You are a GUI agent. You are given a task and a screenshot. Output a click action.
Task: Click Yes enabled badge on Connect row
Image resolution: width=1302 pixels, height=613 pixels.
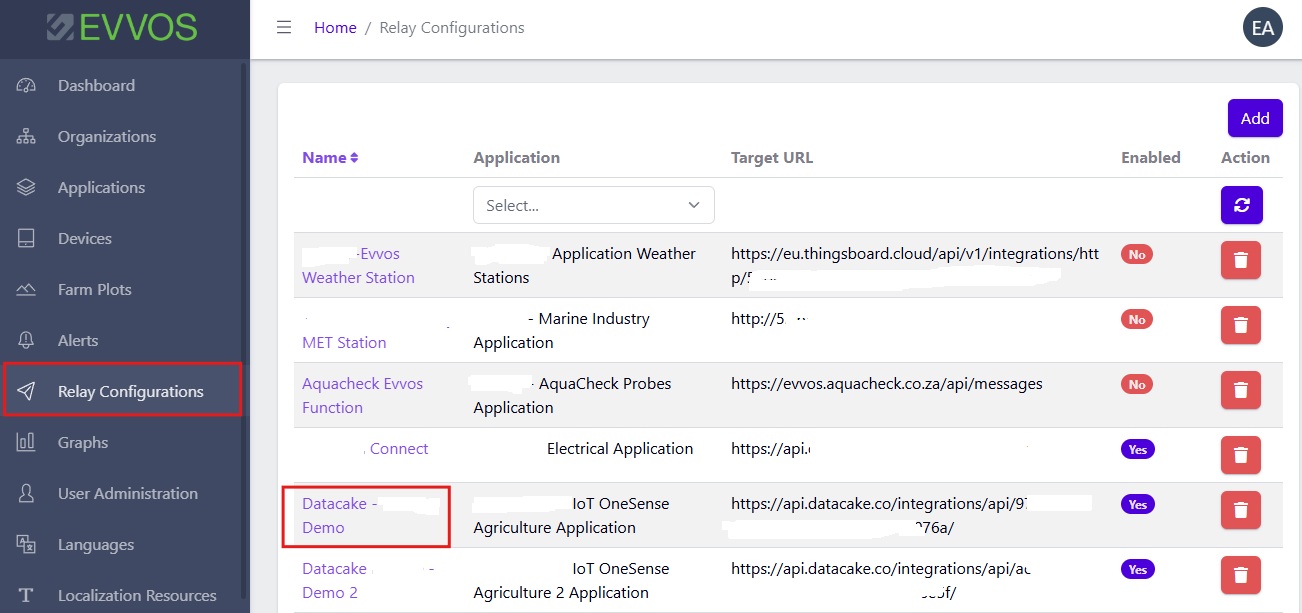(x=1137, y=450)
